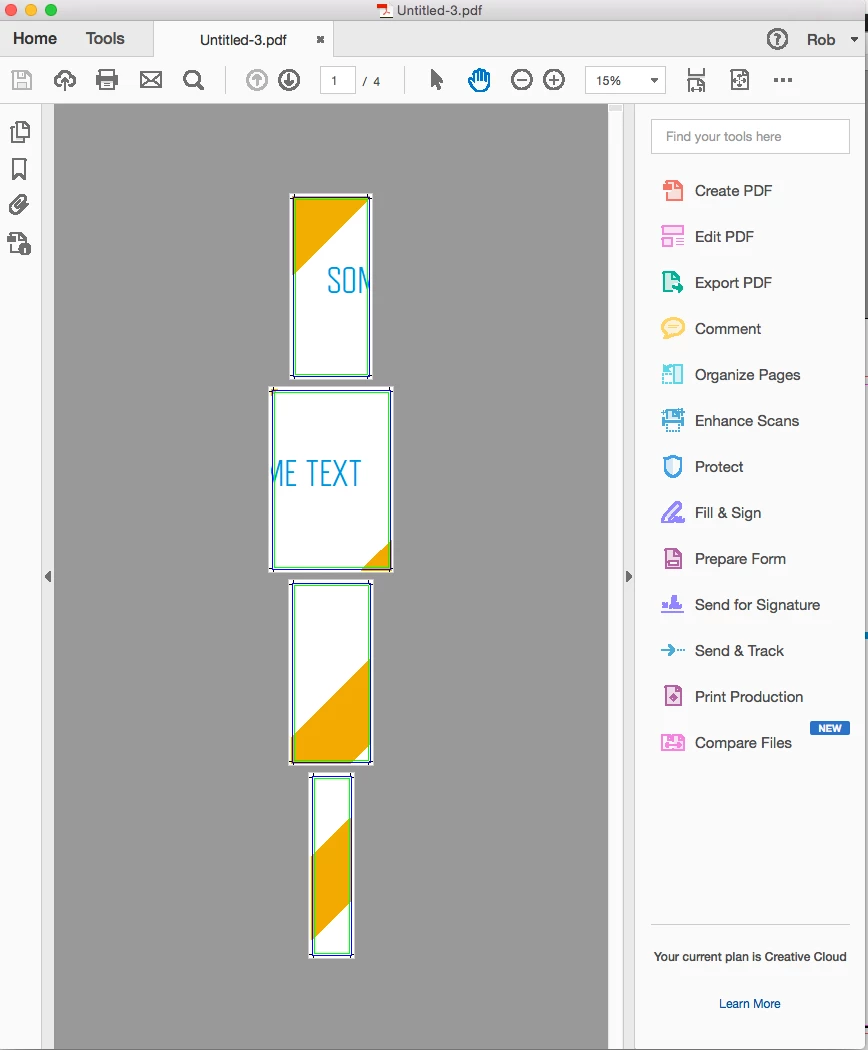
Task: Click the fourth narrow striped page
Action: click(332, 866)
